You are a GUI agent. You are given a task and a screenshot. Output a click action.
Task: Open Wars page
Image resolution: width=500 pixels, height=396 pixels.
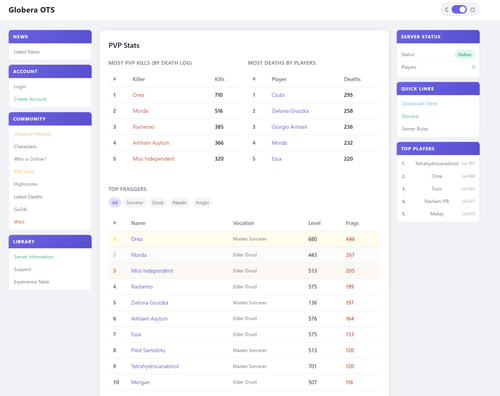pos(19,222)
